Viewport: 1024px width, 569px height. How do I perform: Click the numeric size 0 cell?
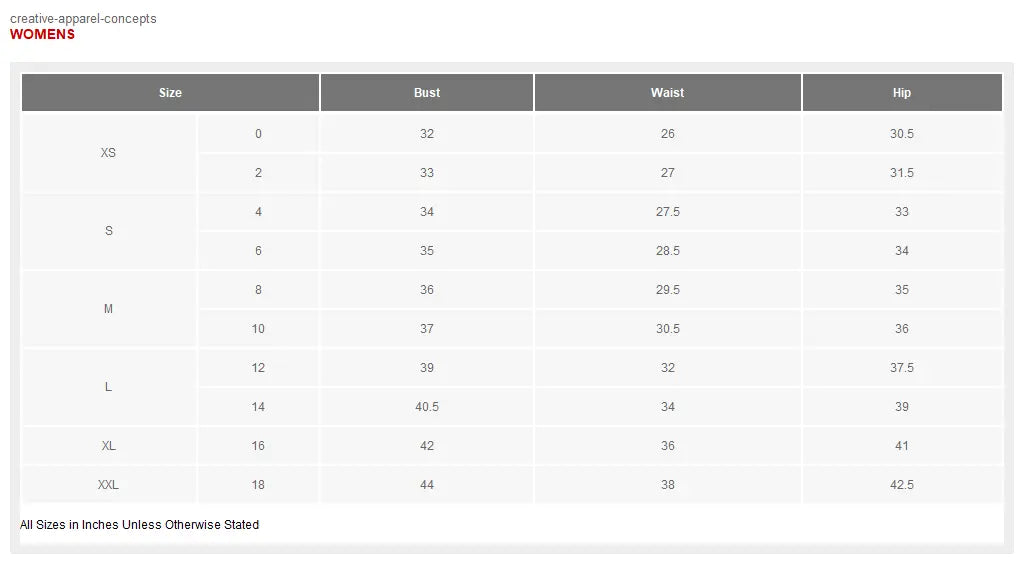pos(258,134)
